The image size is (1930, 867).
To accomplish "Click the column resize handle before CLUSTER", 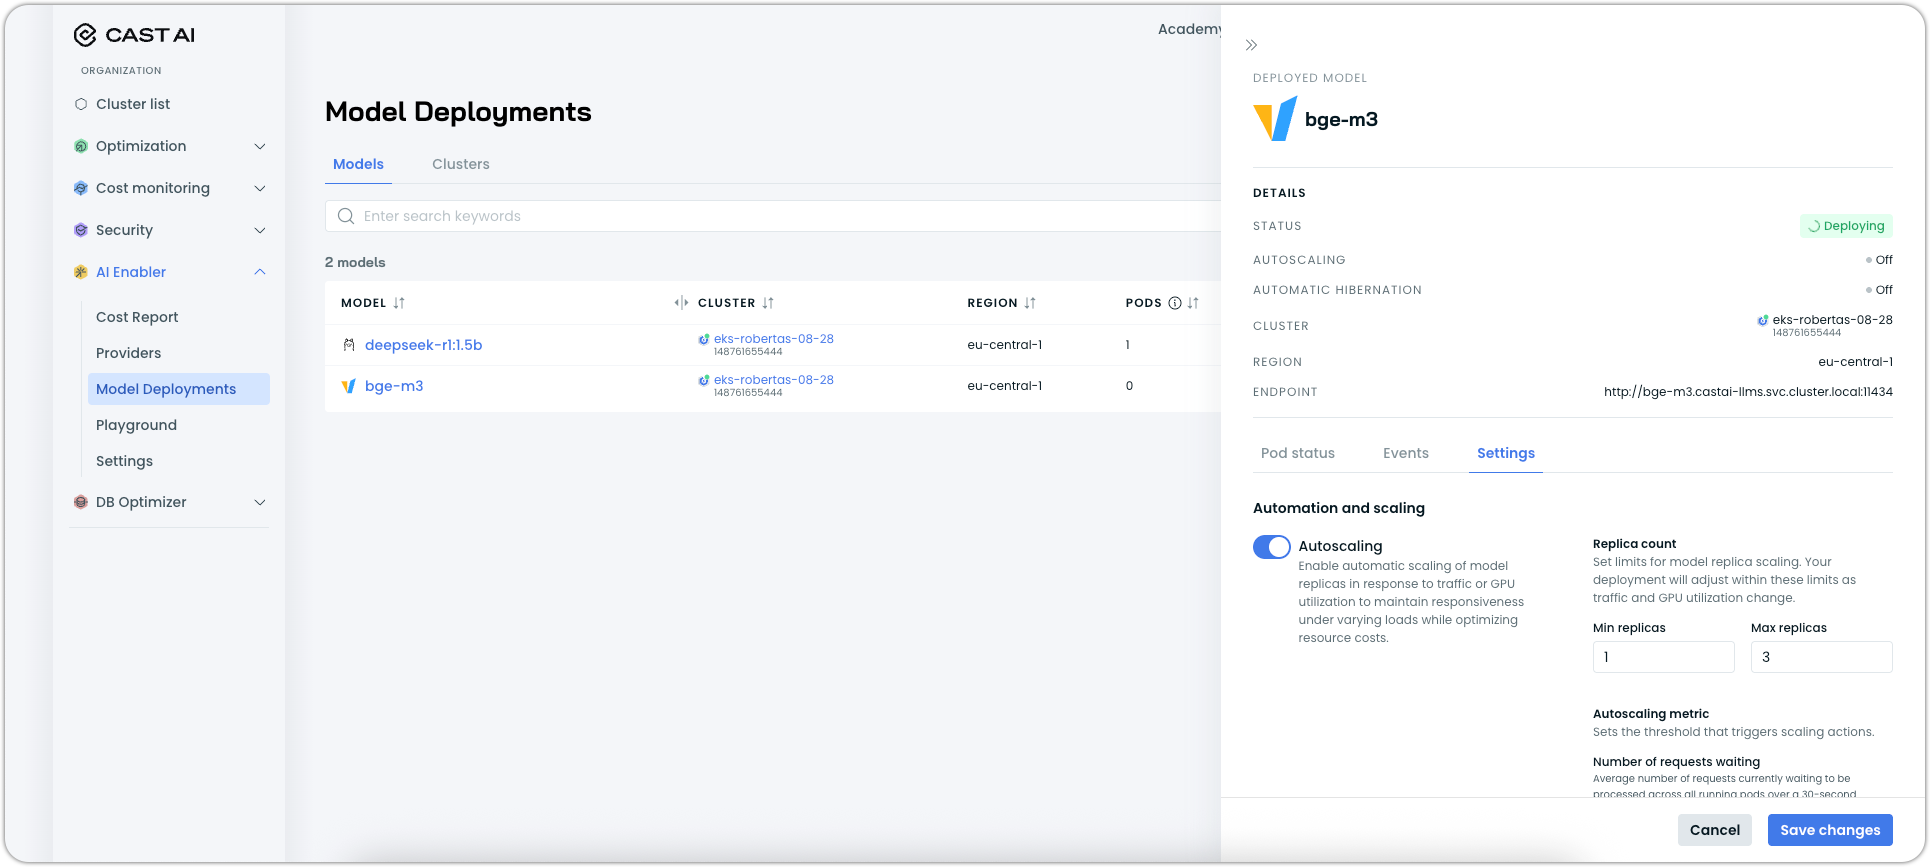I will click(681, 303).
